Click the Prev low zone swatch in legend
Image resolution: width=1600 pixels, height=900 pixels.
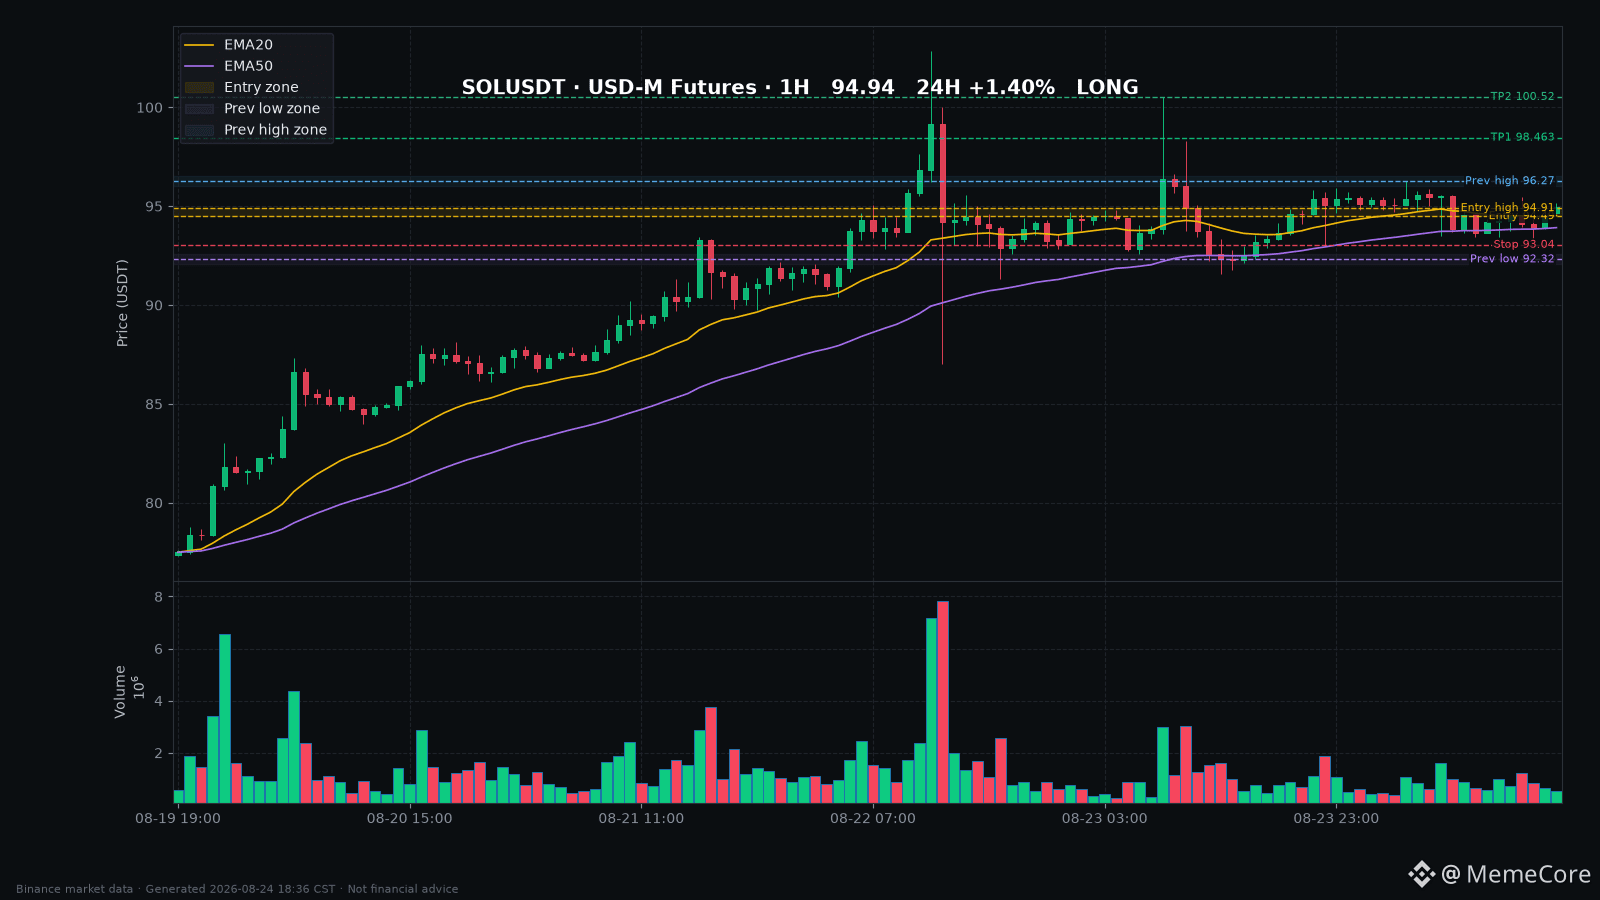pyautogui.click(x=199, y=109)
